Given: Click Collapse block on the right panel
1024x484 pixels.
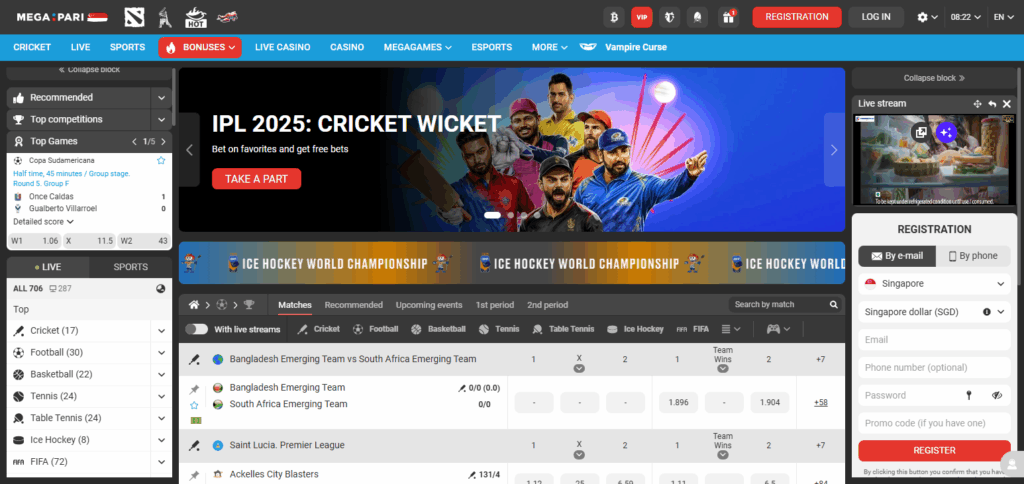Looking at the screenshot, I should (935, 78).
